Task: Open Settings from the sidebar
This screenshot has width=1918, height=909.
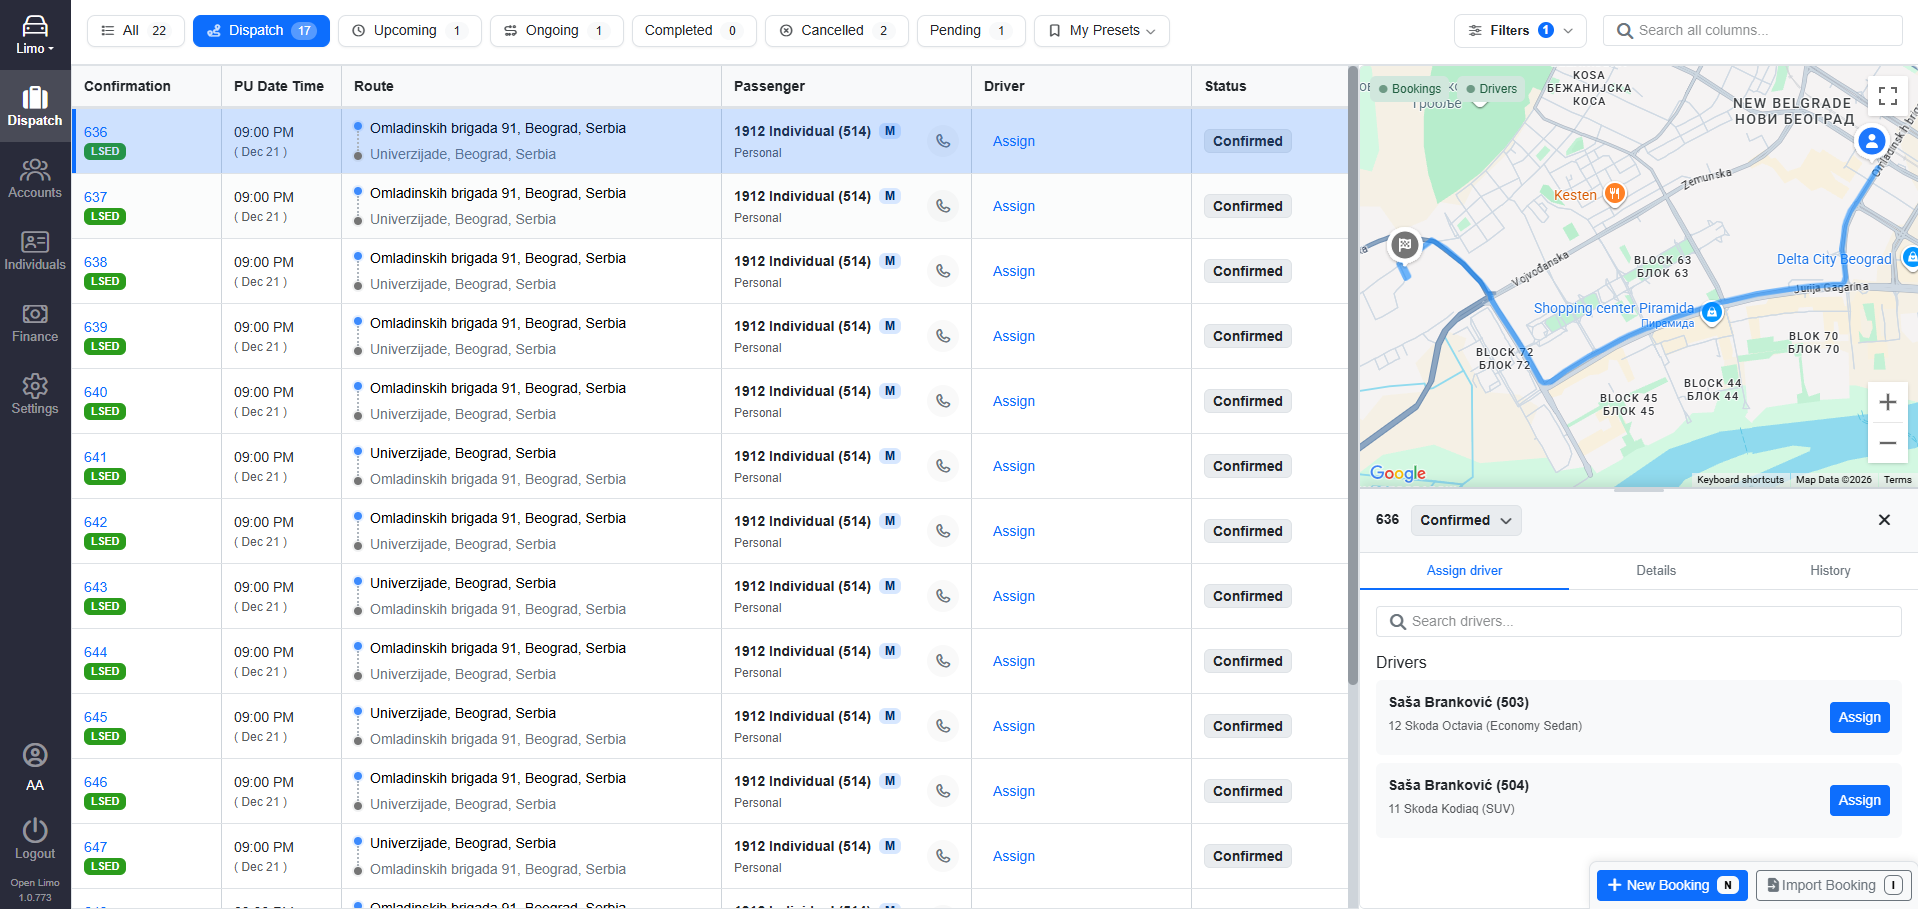Action: click(x=35, y=395)
